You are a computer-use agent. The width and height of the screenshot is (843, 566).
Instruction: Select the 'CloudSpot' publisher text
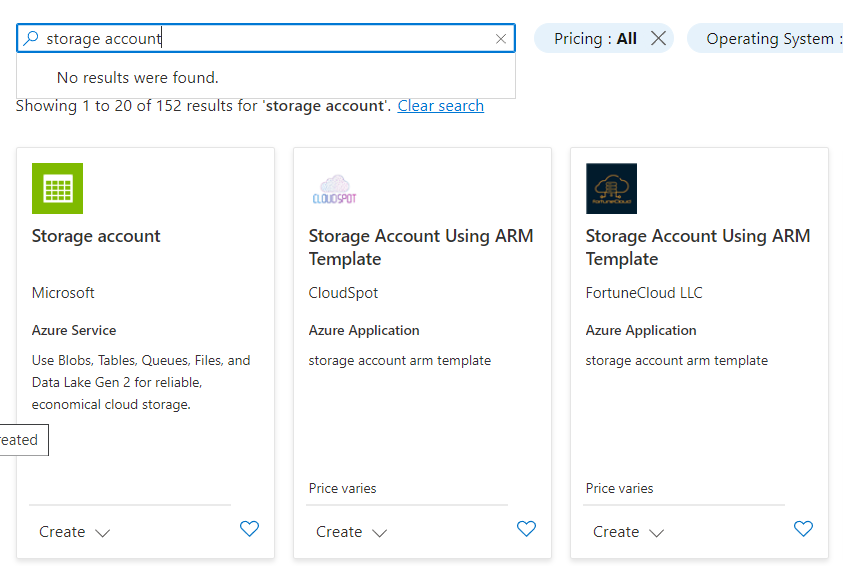[343, 293]
